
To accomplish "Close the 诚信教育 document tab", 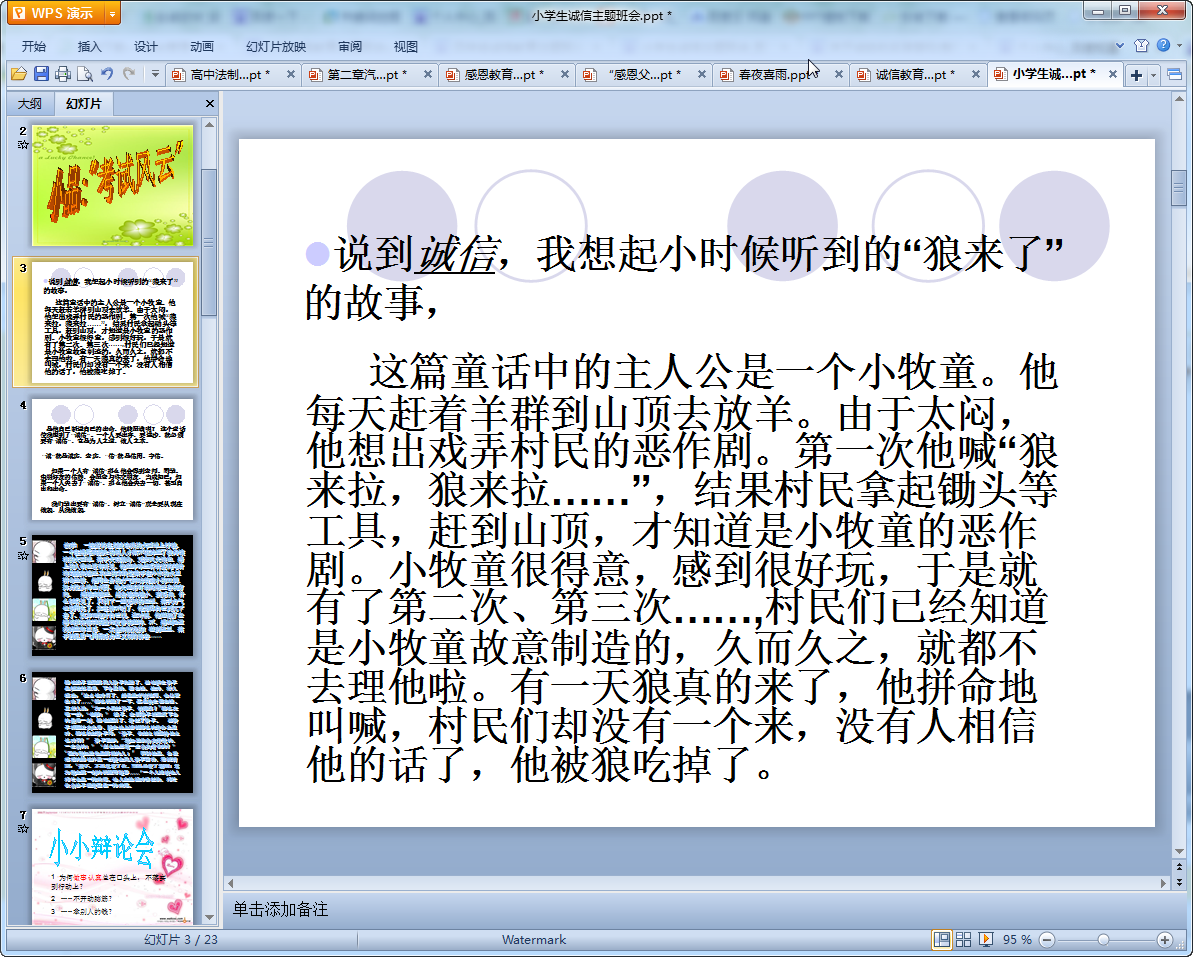I will click(975, 75).
